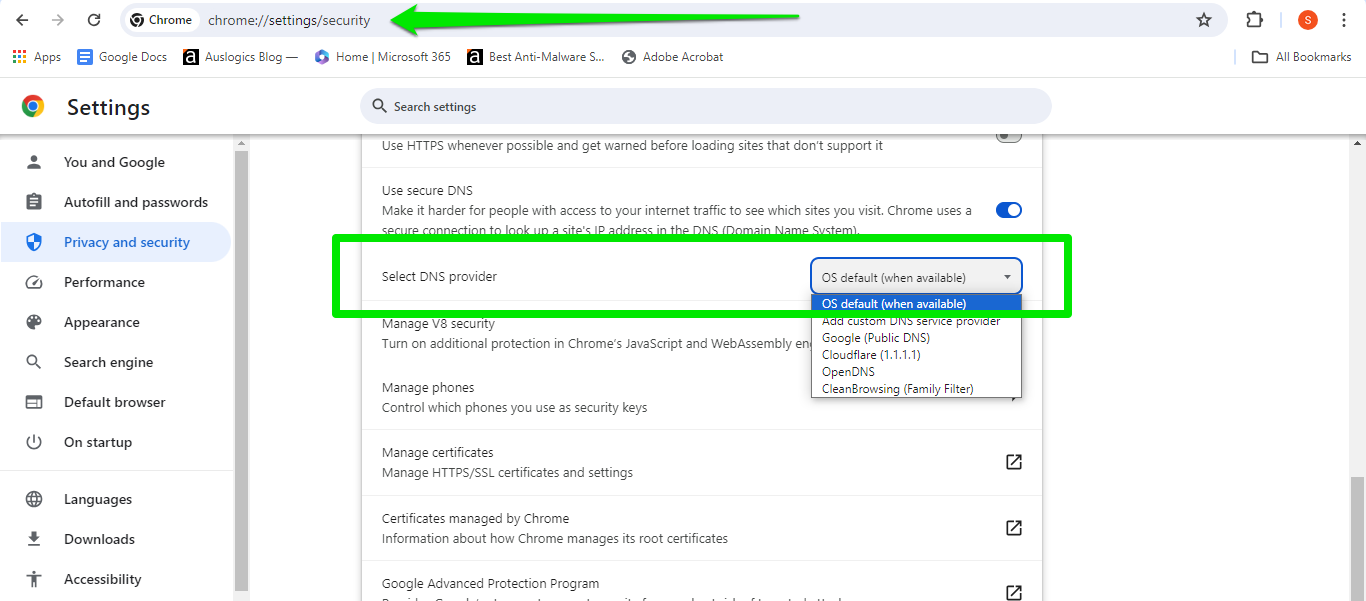Open Performance settings
This screenshot has height=601, width=1366.
click(116, 282)
